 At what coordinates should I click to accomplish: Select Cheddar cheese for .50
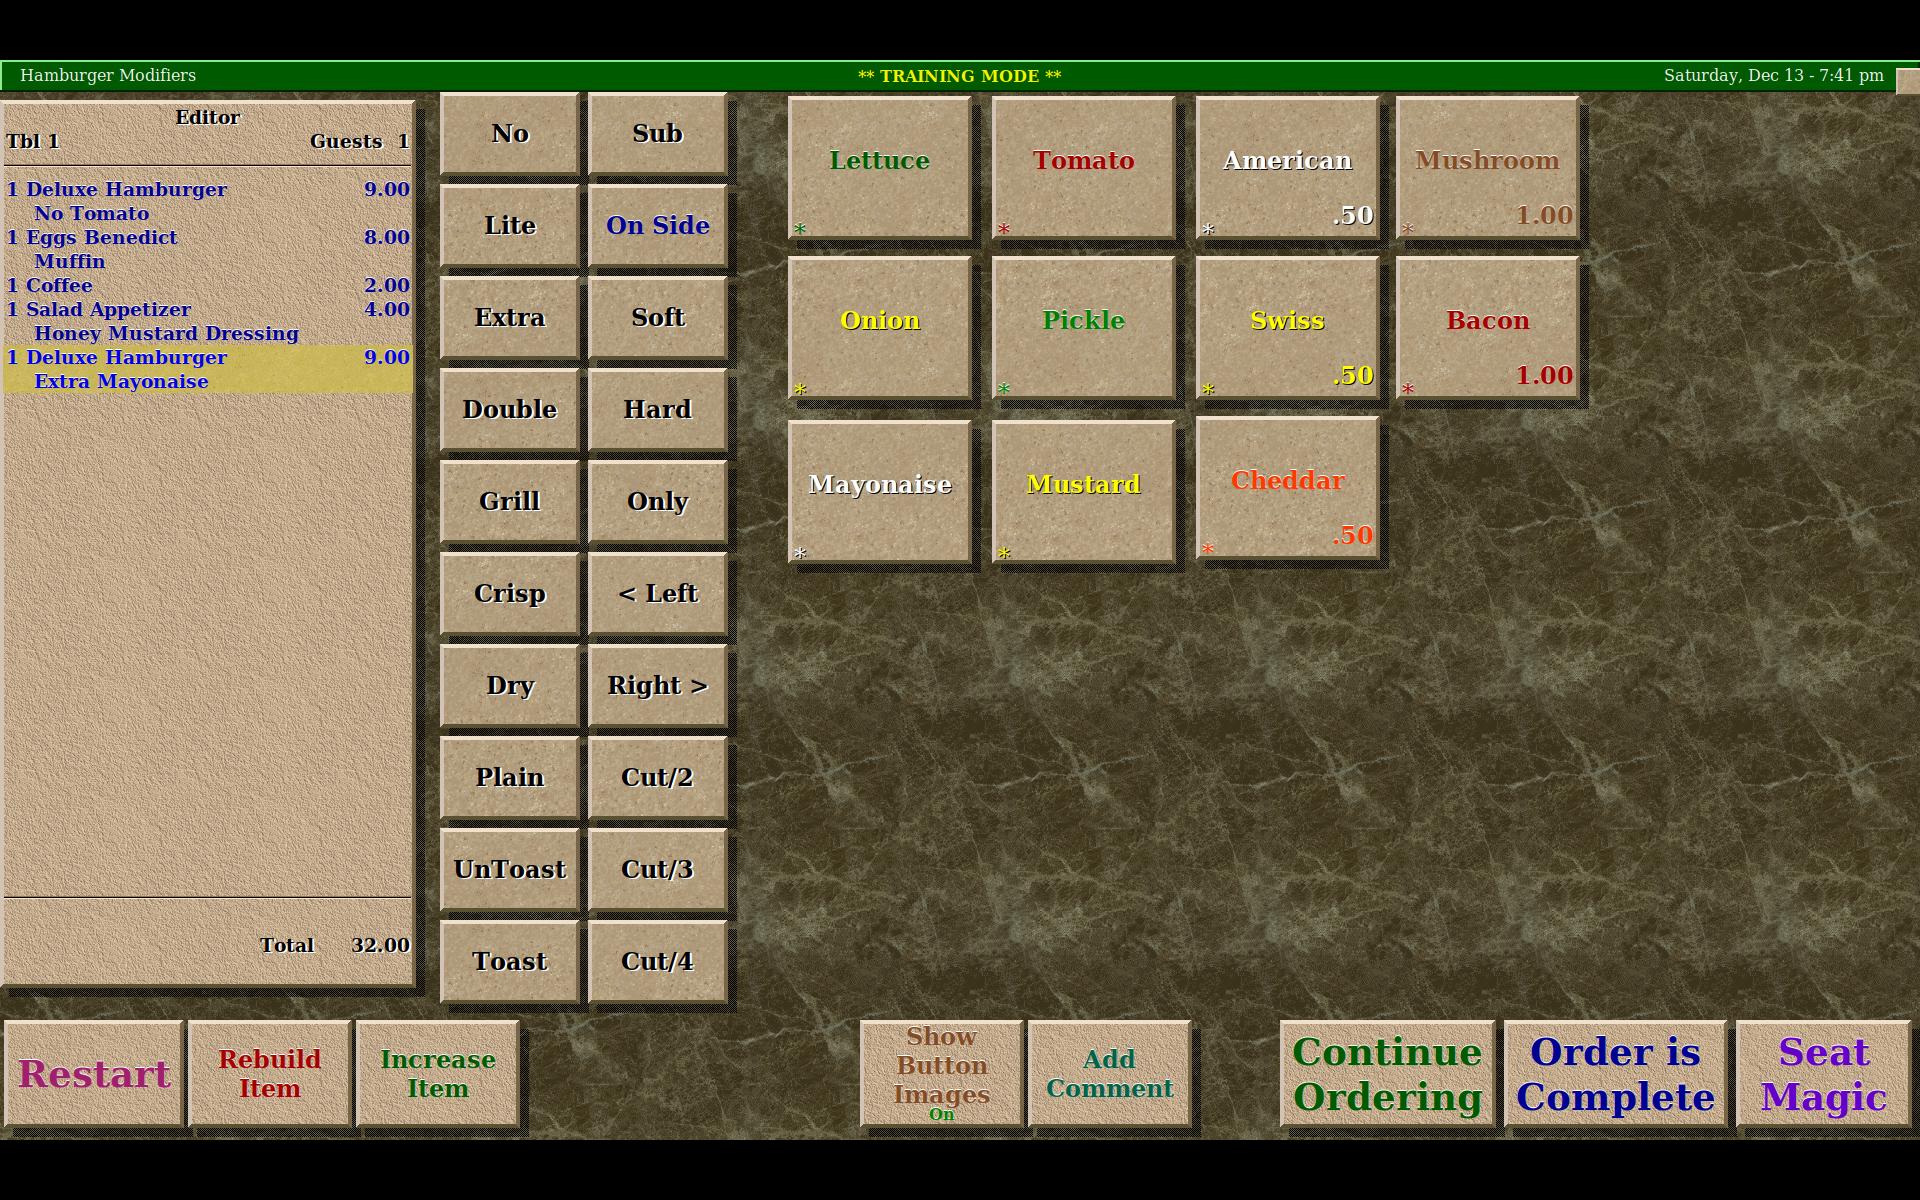[x=1286, y=488]
